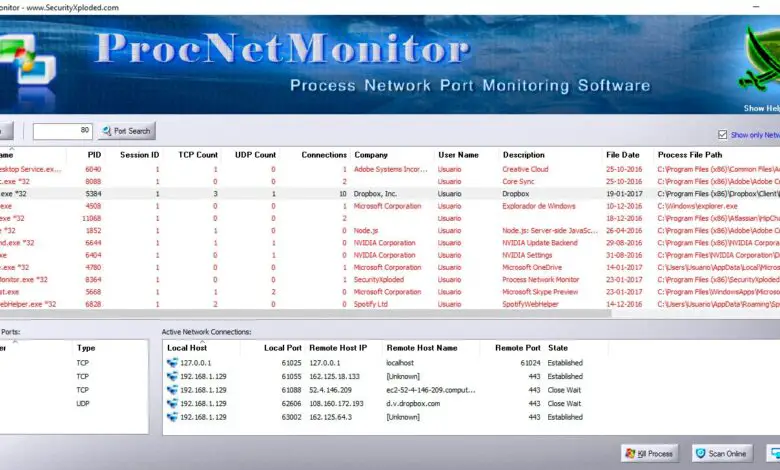Click the Connections column header
Screen dimensions: 780x470
coord(324,155)
